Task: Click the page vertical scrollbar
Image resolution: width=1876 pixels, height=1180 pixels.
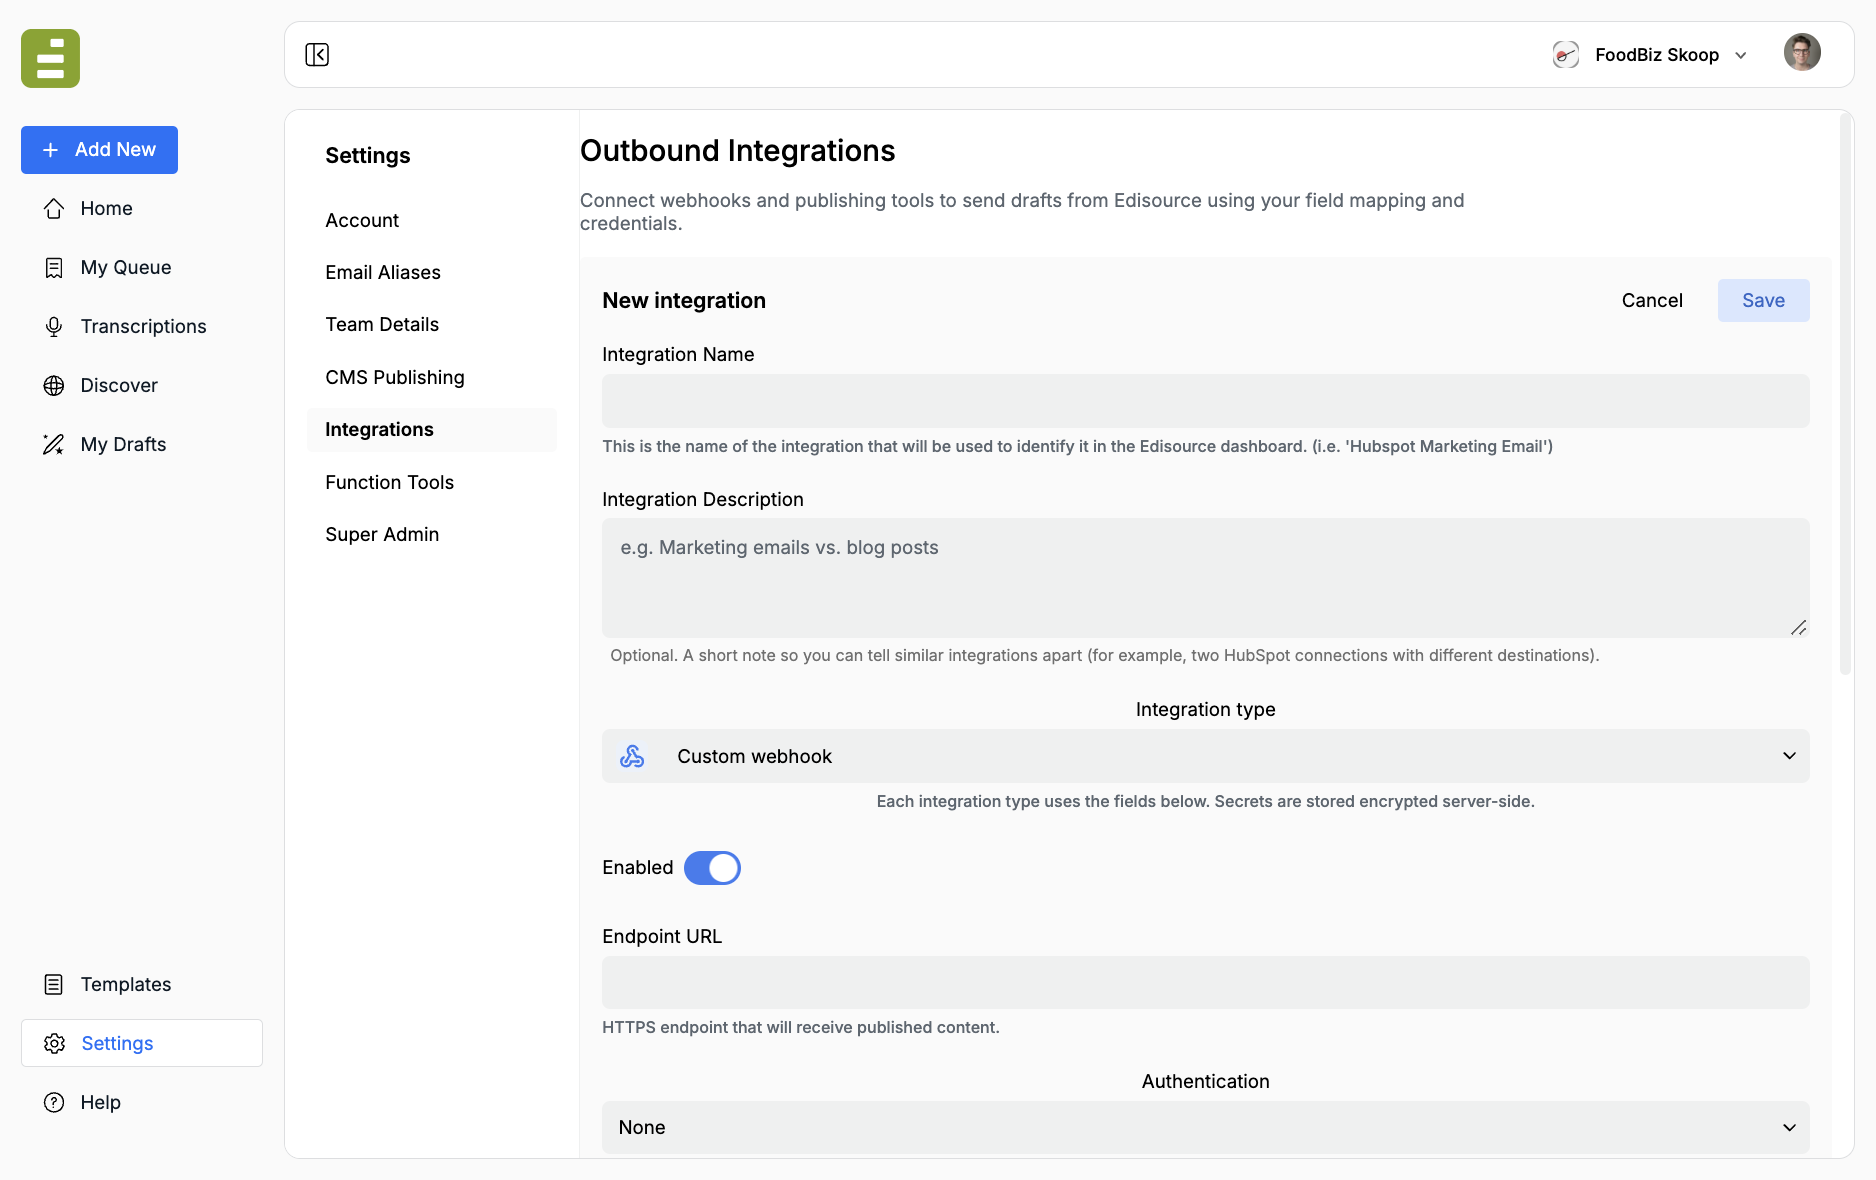Action: [x=1845, y=395]
